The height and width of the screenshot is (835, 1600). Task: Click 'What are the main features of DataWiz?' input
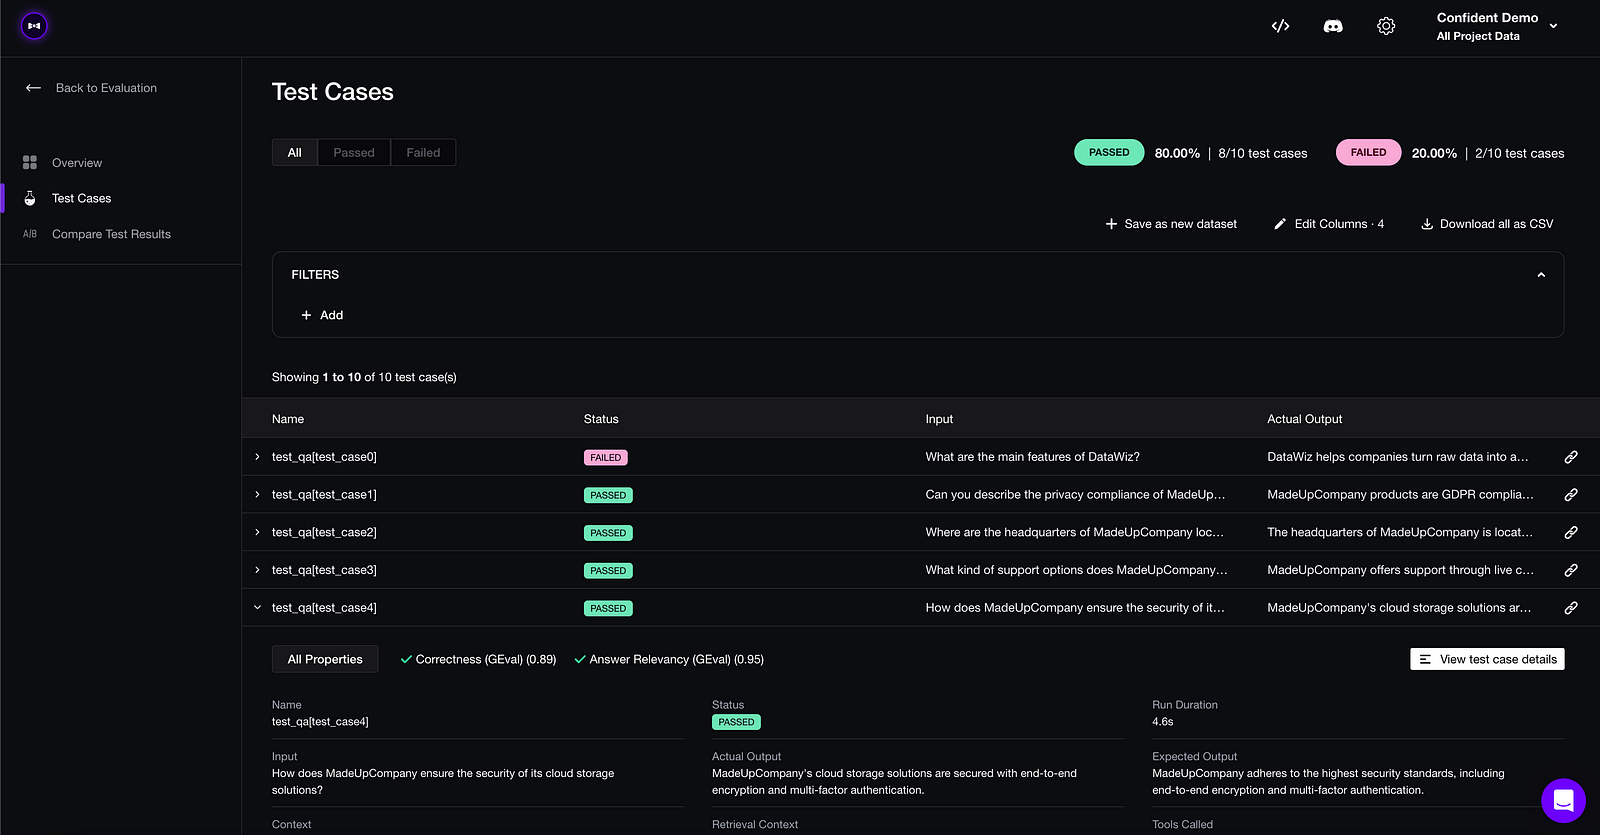click(x=1032, y=457)
